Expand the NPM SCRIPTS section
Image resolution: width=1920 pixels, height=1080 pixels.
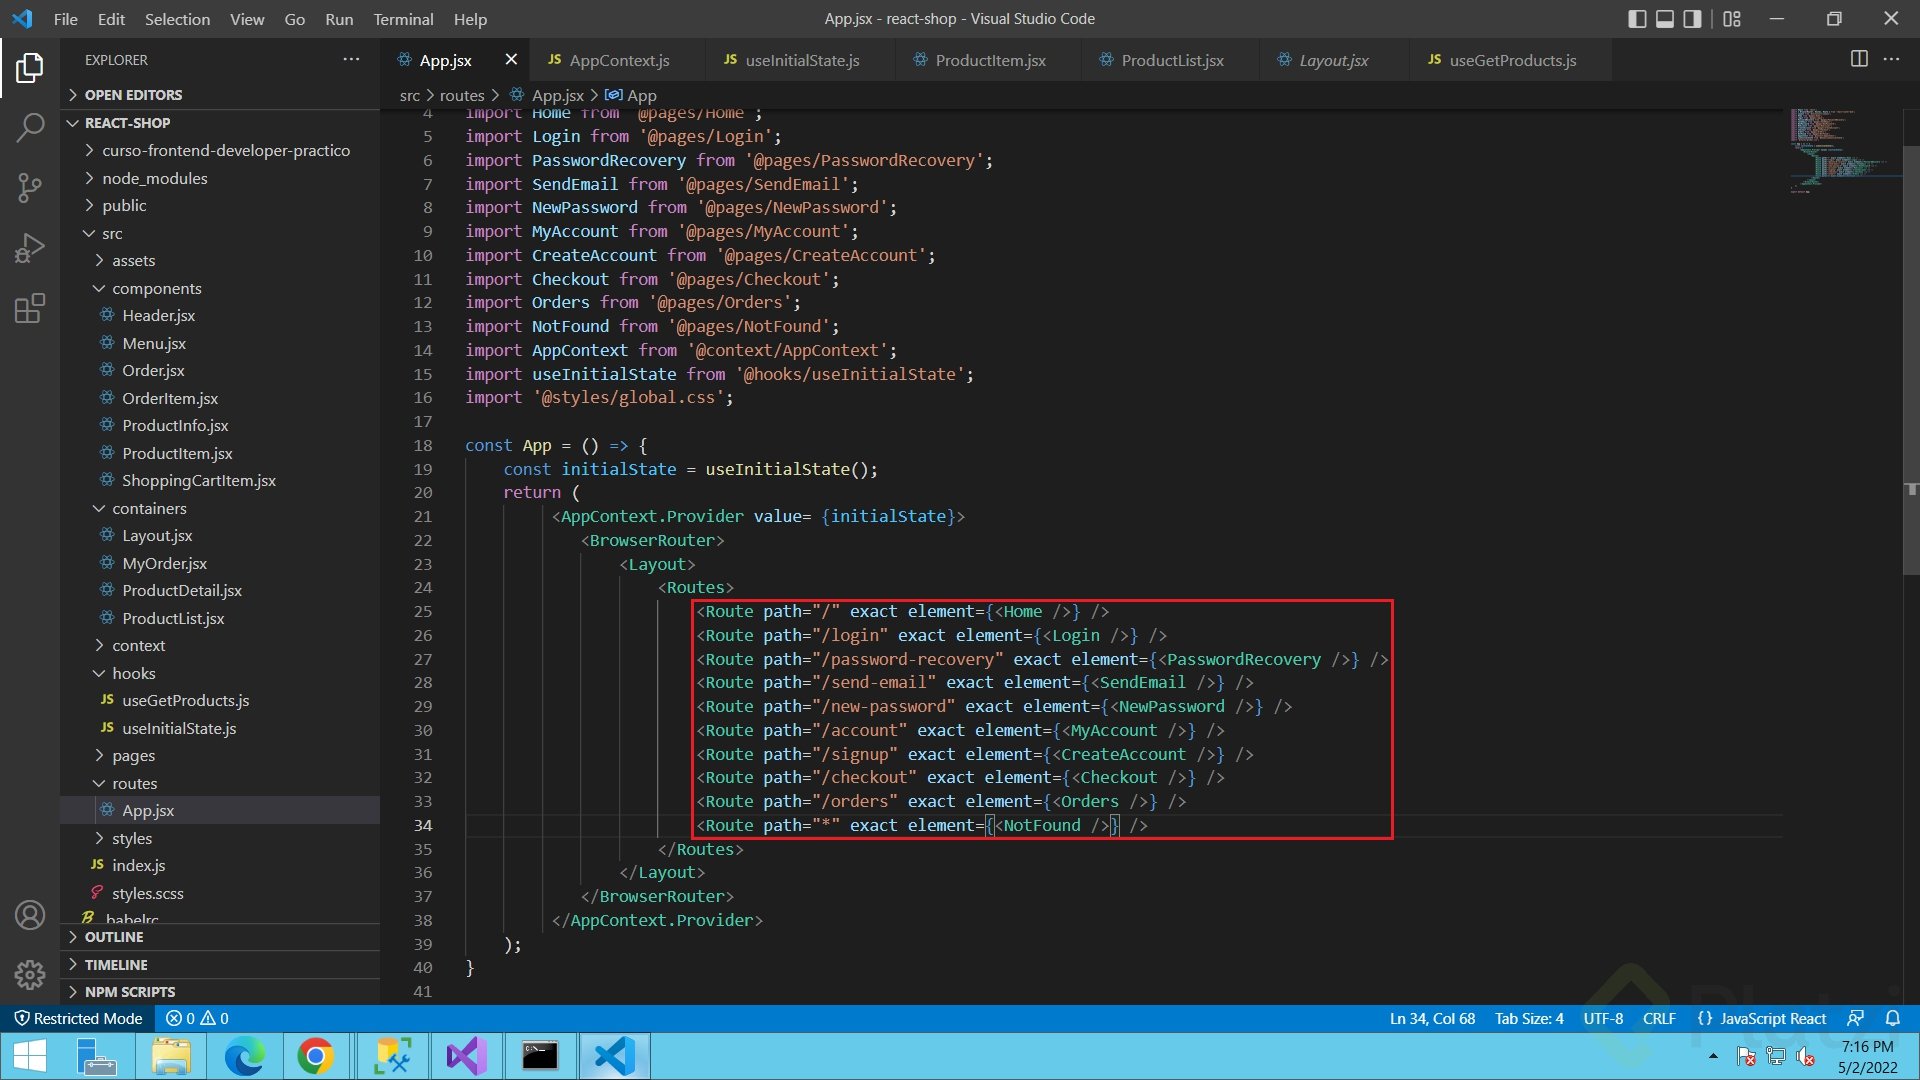click(x=129, y=992)
